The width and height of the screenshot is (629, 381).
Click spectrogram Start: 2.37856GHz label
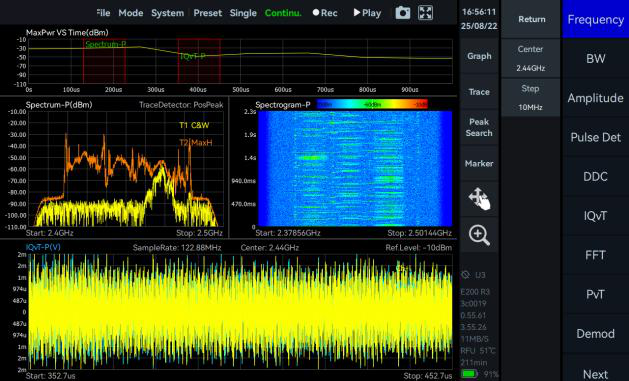pyautogui.click(x=288, y=233)
